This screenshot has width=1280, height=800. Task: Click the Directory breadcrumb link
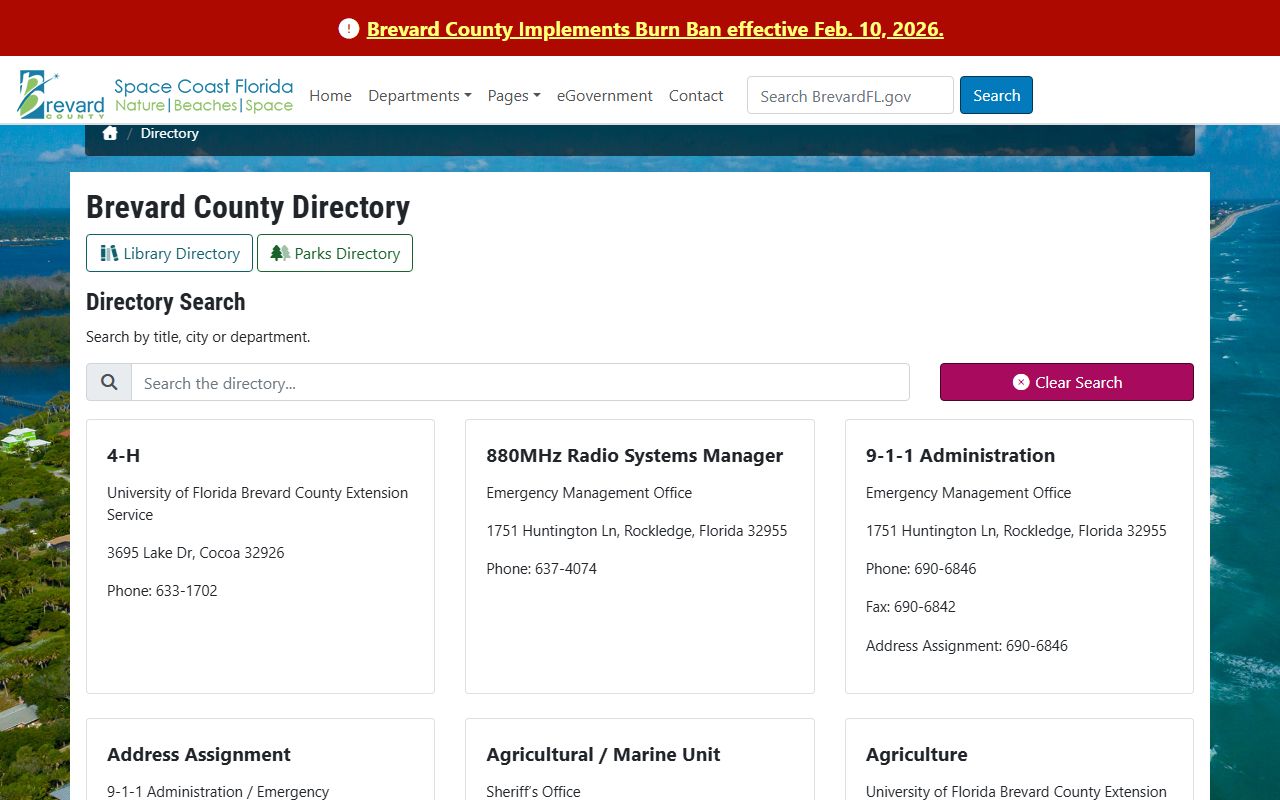[169, 133]
